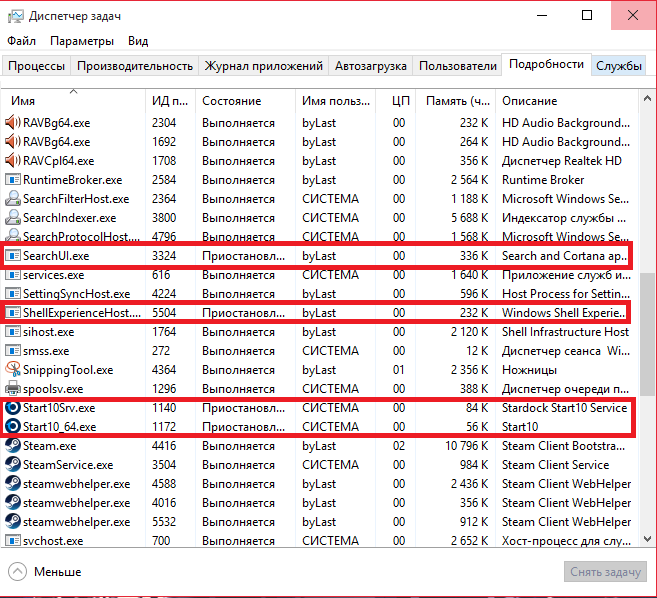The image size is (657, 598).
Task: Select the Подробности tab
Action: pos(546,65)
